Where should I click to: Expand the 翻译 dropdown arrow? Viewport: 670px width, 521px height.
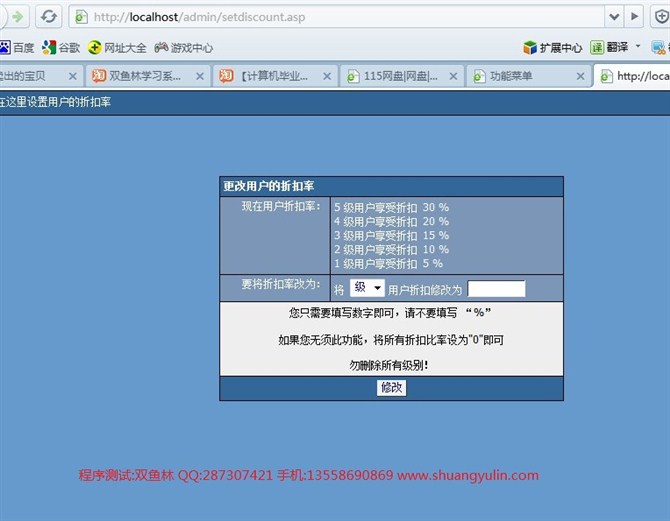pyautogui.click(x=638, y=46)
